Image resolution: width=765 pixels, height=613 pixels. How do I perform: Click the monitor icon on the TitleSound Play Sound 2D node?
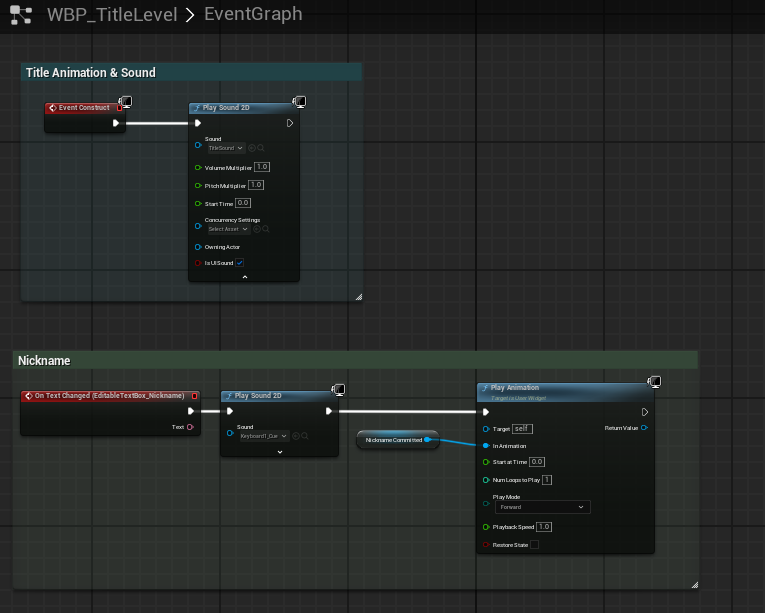(299, 102)
